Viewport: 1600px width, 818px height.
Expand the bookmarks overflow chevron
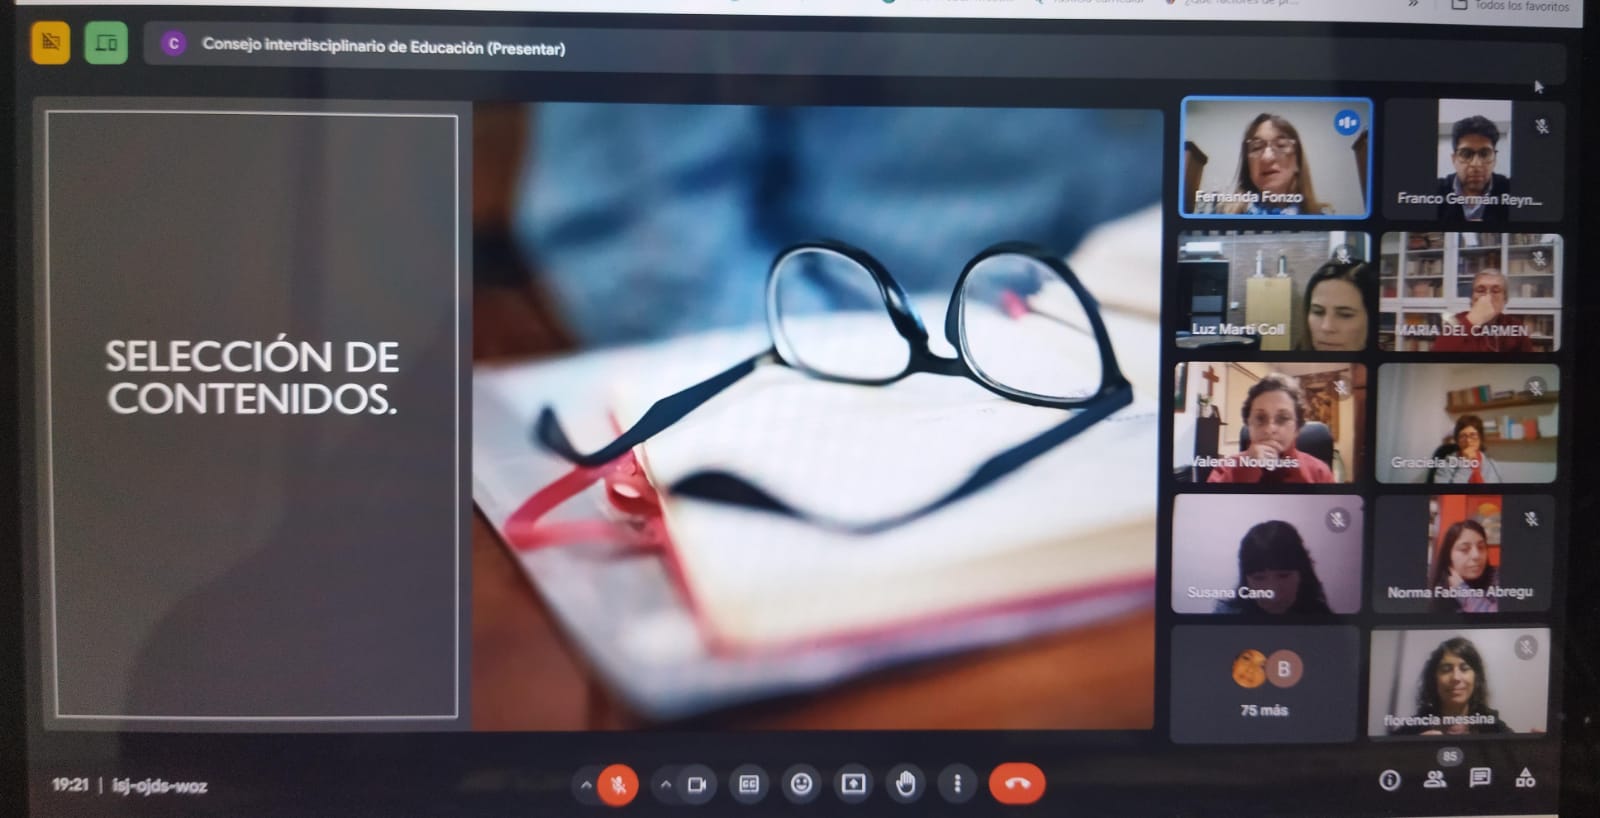pos(1413,4)
